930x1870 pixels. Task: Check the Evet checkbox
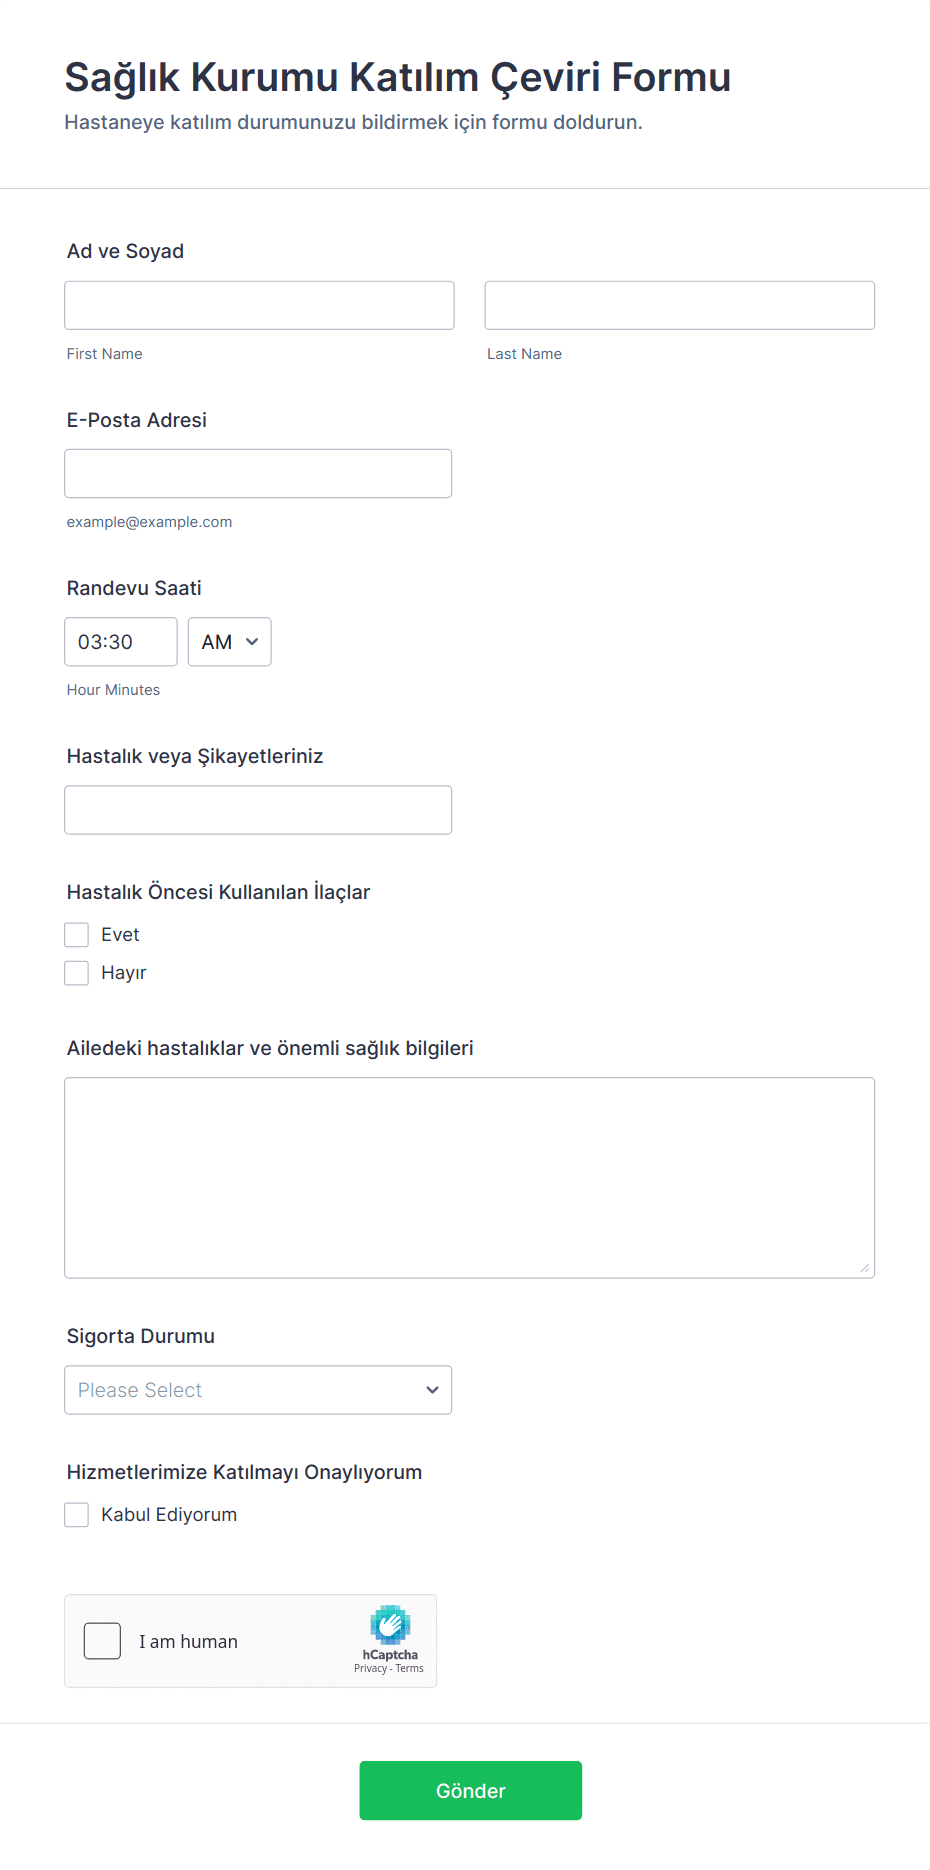click(x=77, y=935)
